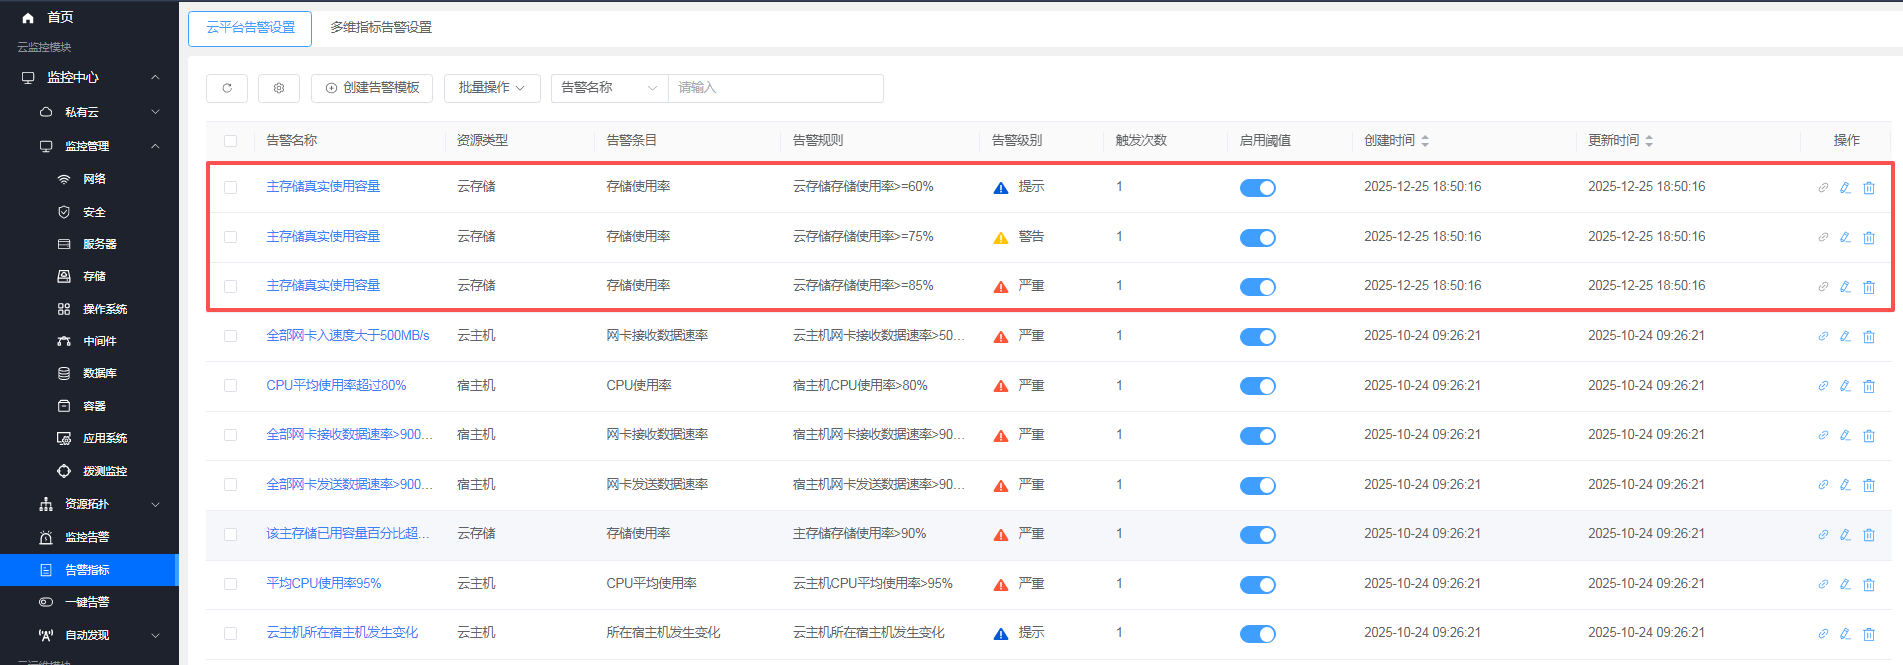
Task: Click the database icon beside 数据库
Action: (x=64, y=373)
